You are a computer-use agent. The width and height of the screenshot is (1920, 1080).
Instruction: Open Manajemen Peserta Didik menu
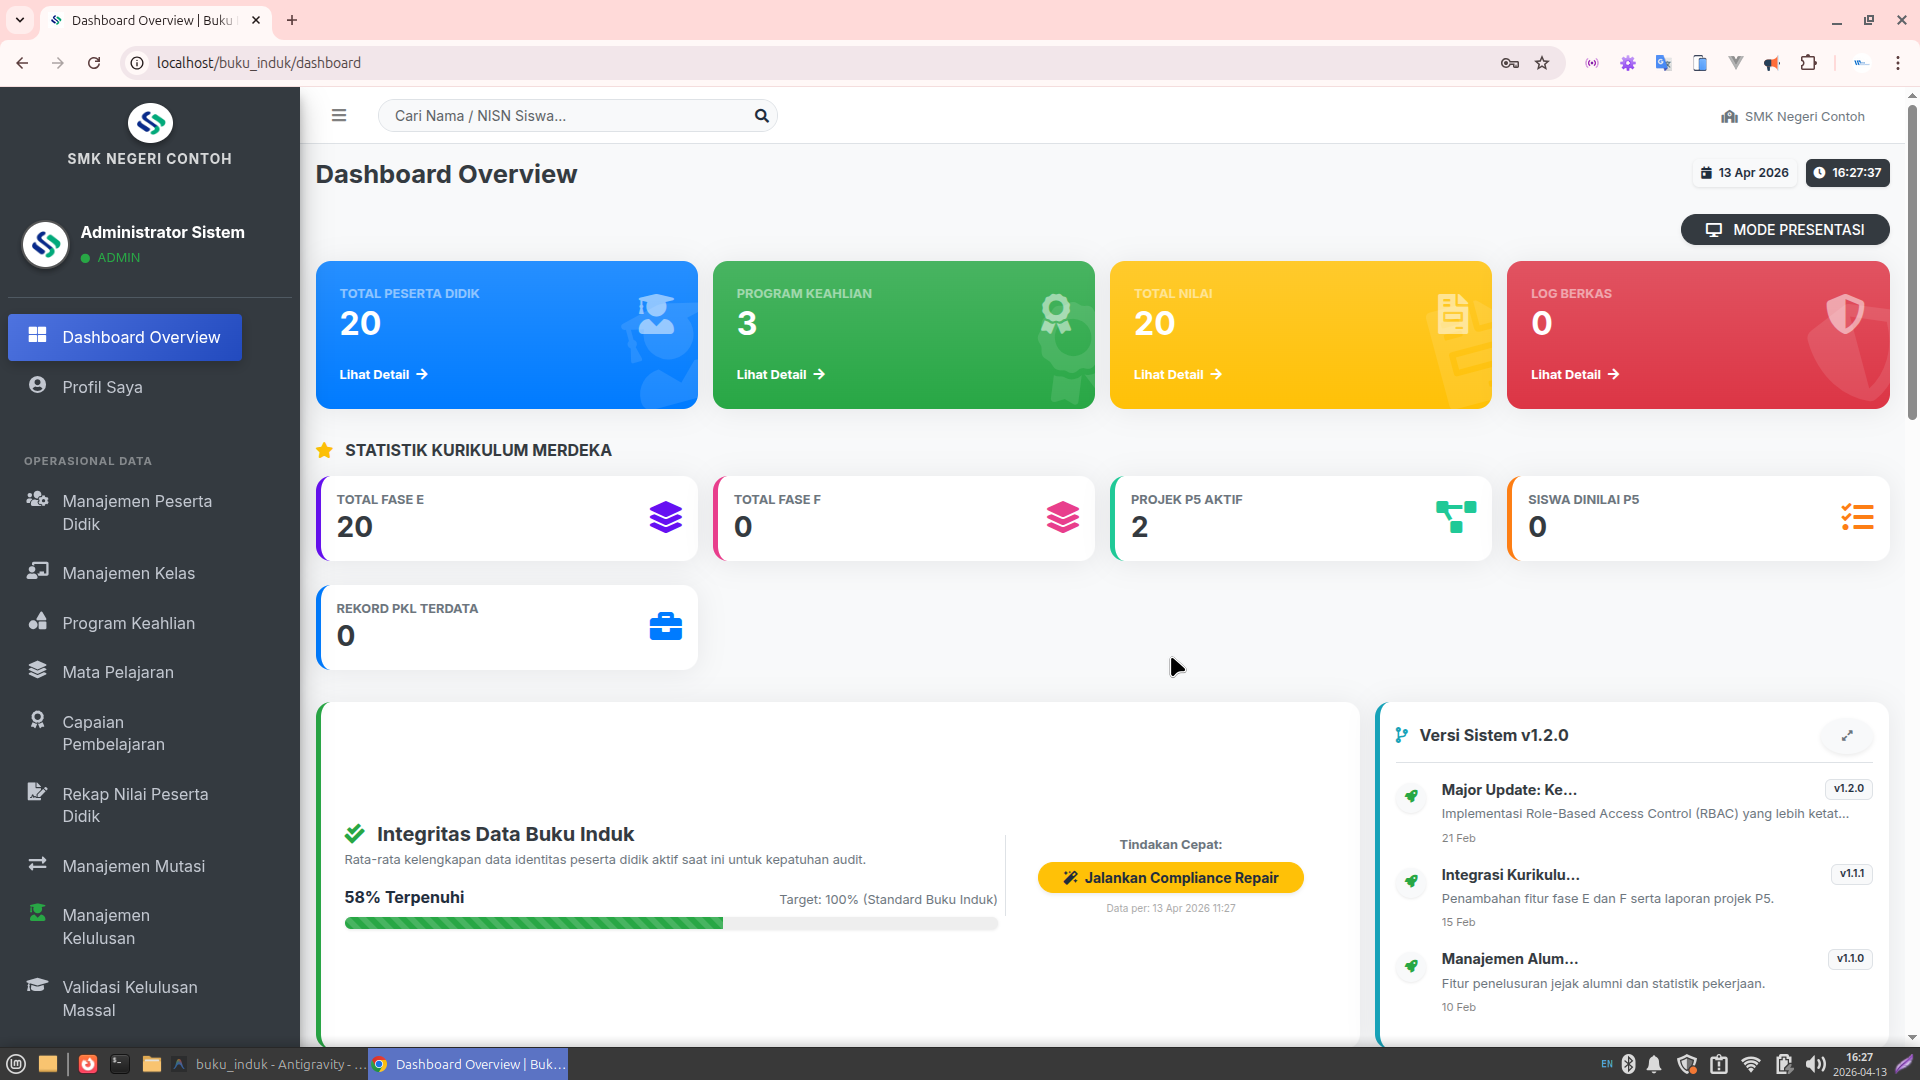137,512
